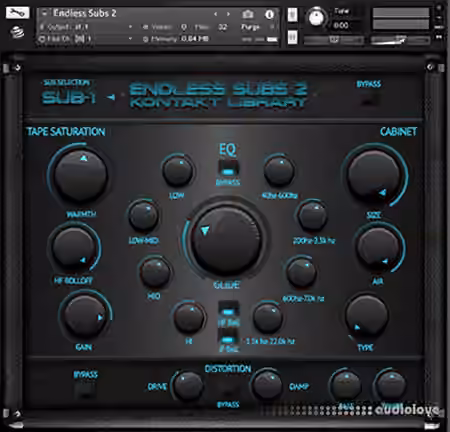The image size is (450, 432).
Task: Click the Treble knob at bottom right
Action: pyautogui.click(x=390, y=386)
